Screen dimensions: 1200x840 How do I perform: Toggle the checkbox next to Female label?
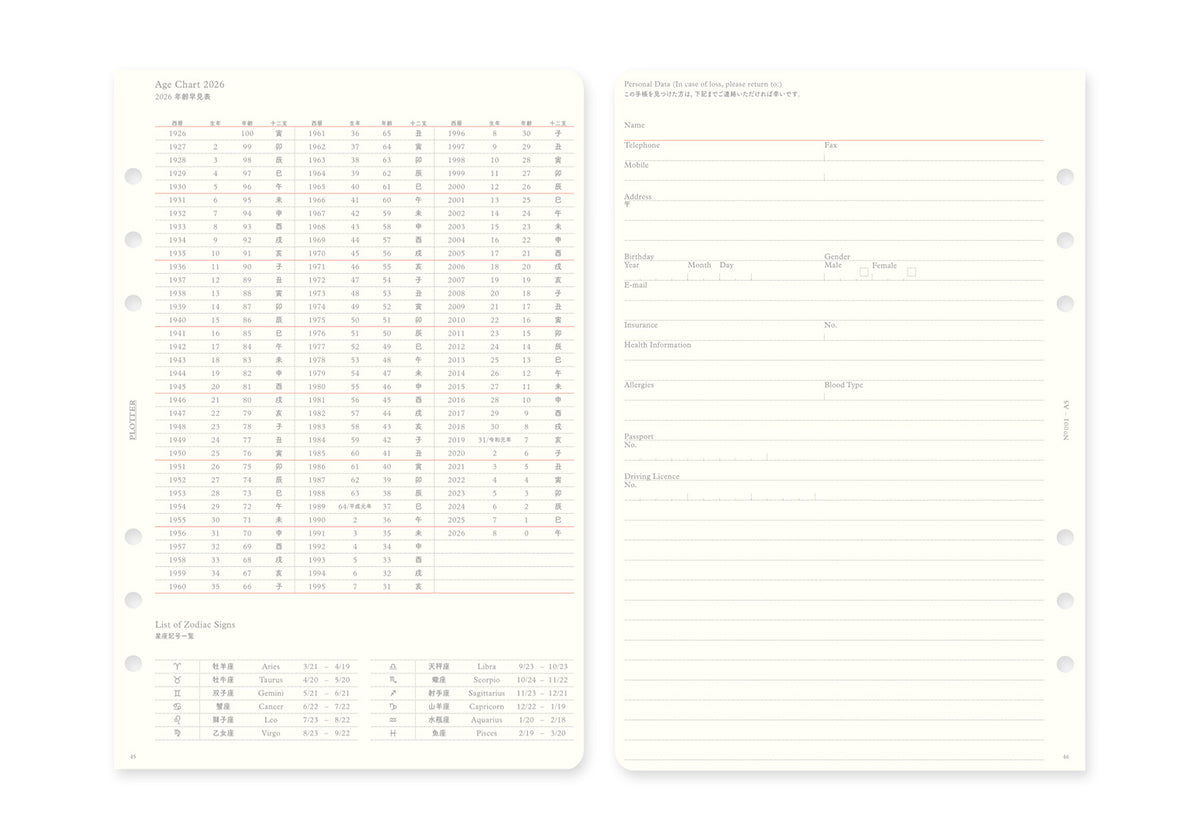pyautogui.click(x=911, y=271)
